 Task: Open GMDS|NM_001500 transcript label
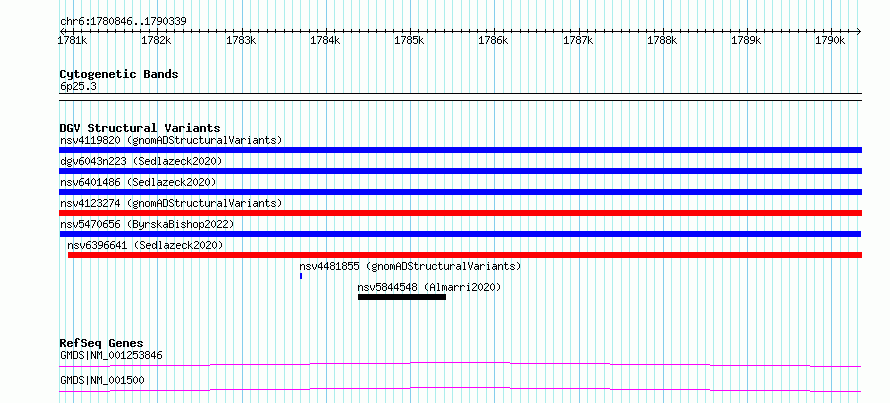(102, 380)
